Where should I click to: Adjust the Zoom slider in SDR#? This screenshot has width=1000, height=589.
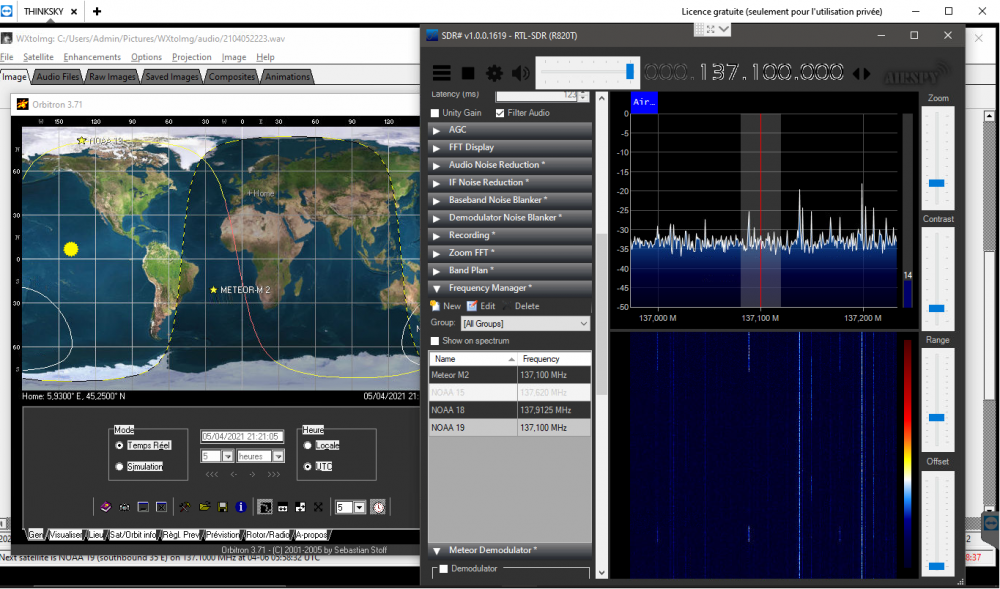[x=936, y=183]
